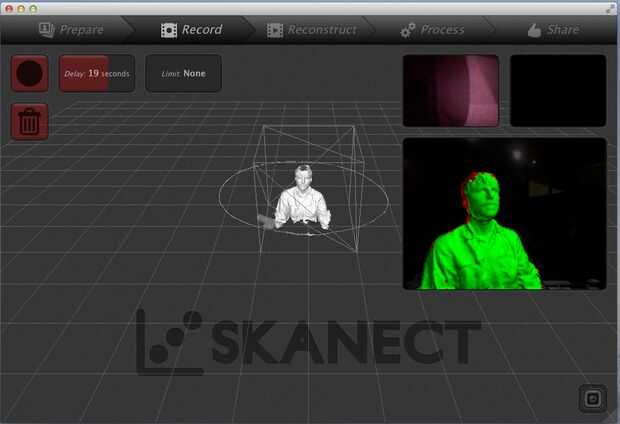Click the Skanect logo watermark
620x424 pixels.
(x=308, y=342)
